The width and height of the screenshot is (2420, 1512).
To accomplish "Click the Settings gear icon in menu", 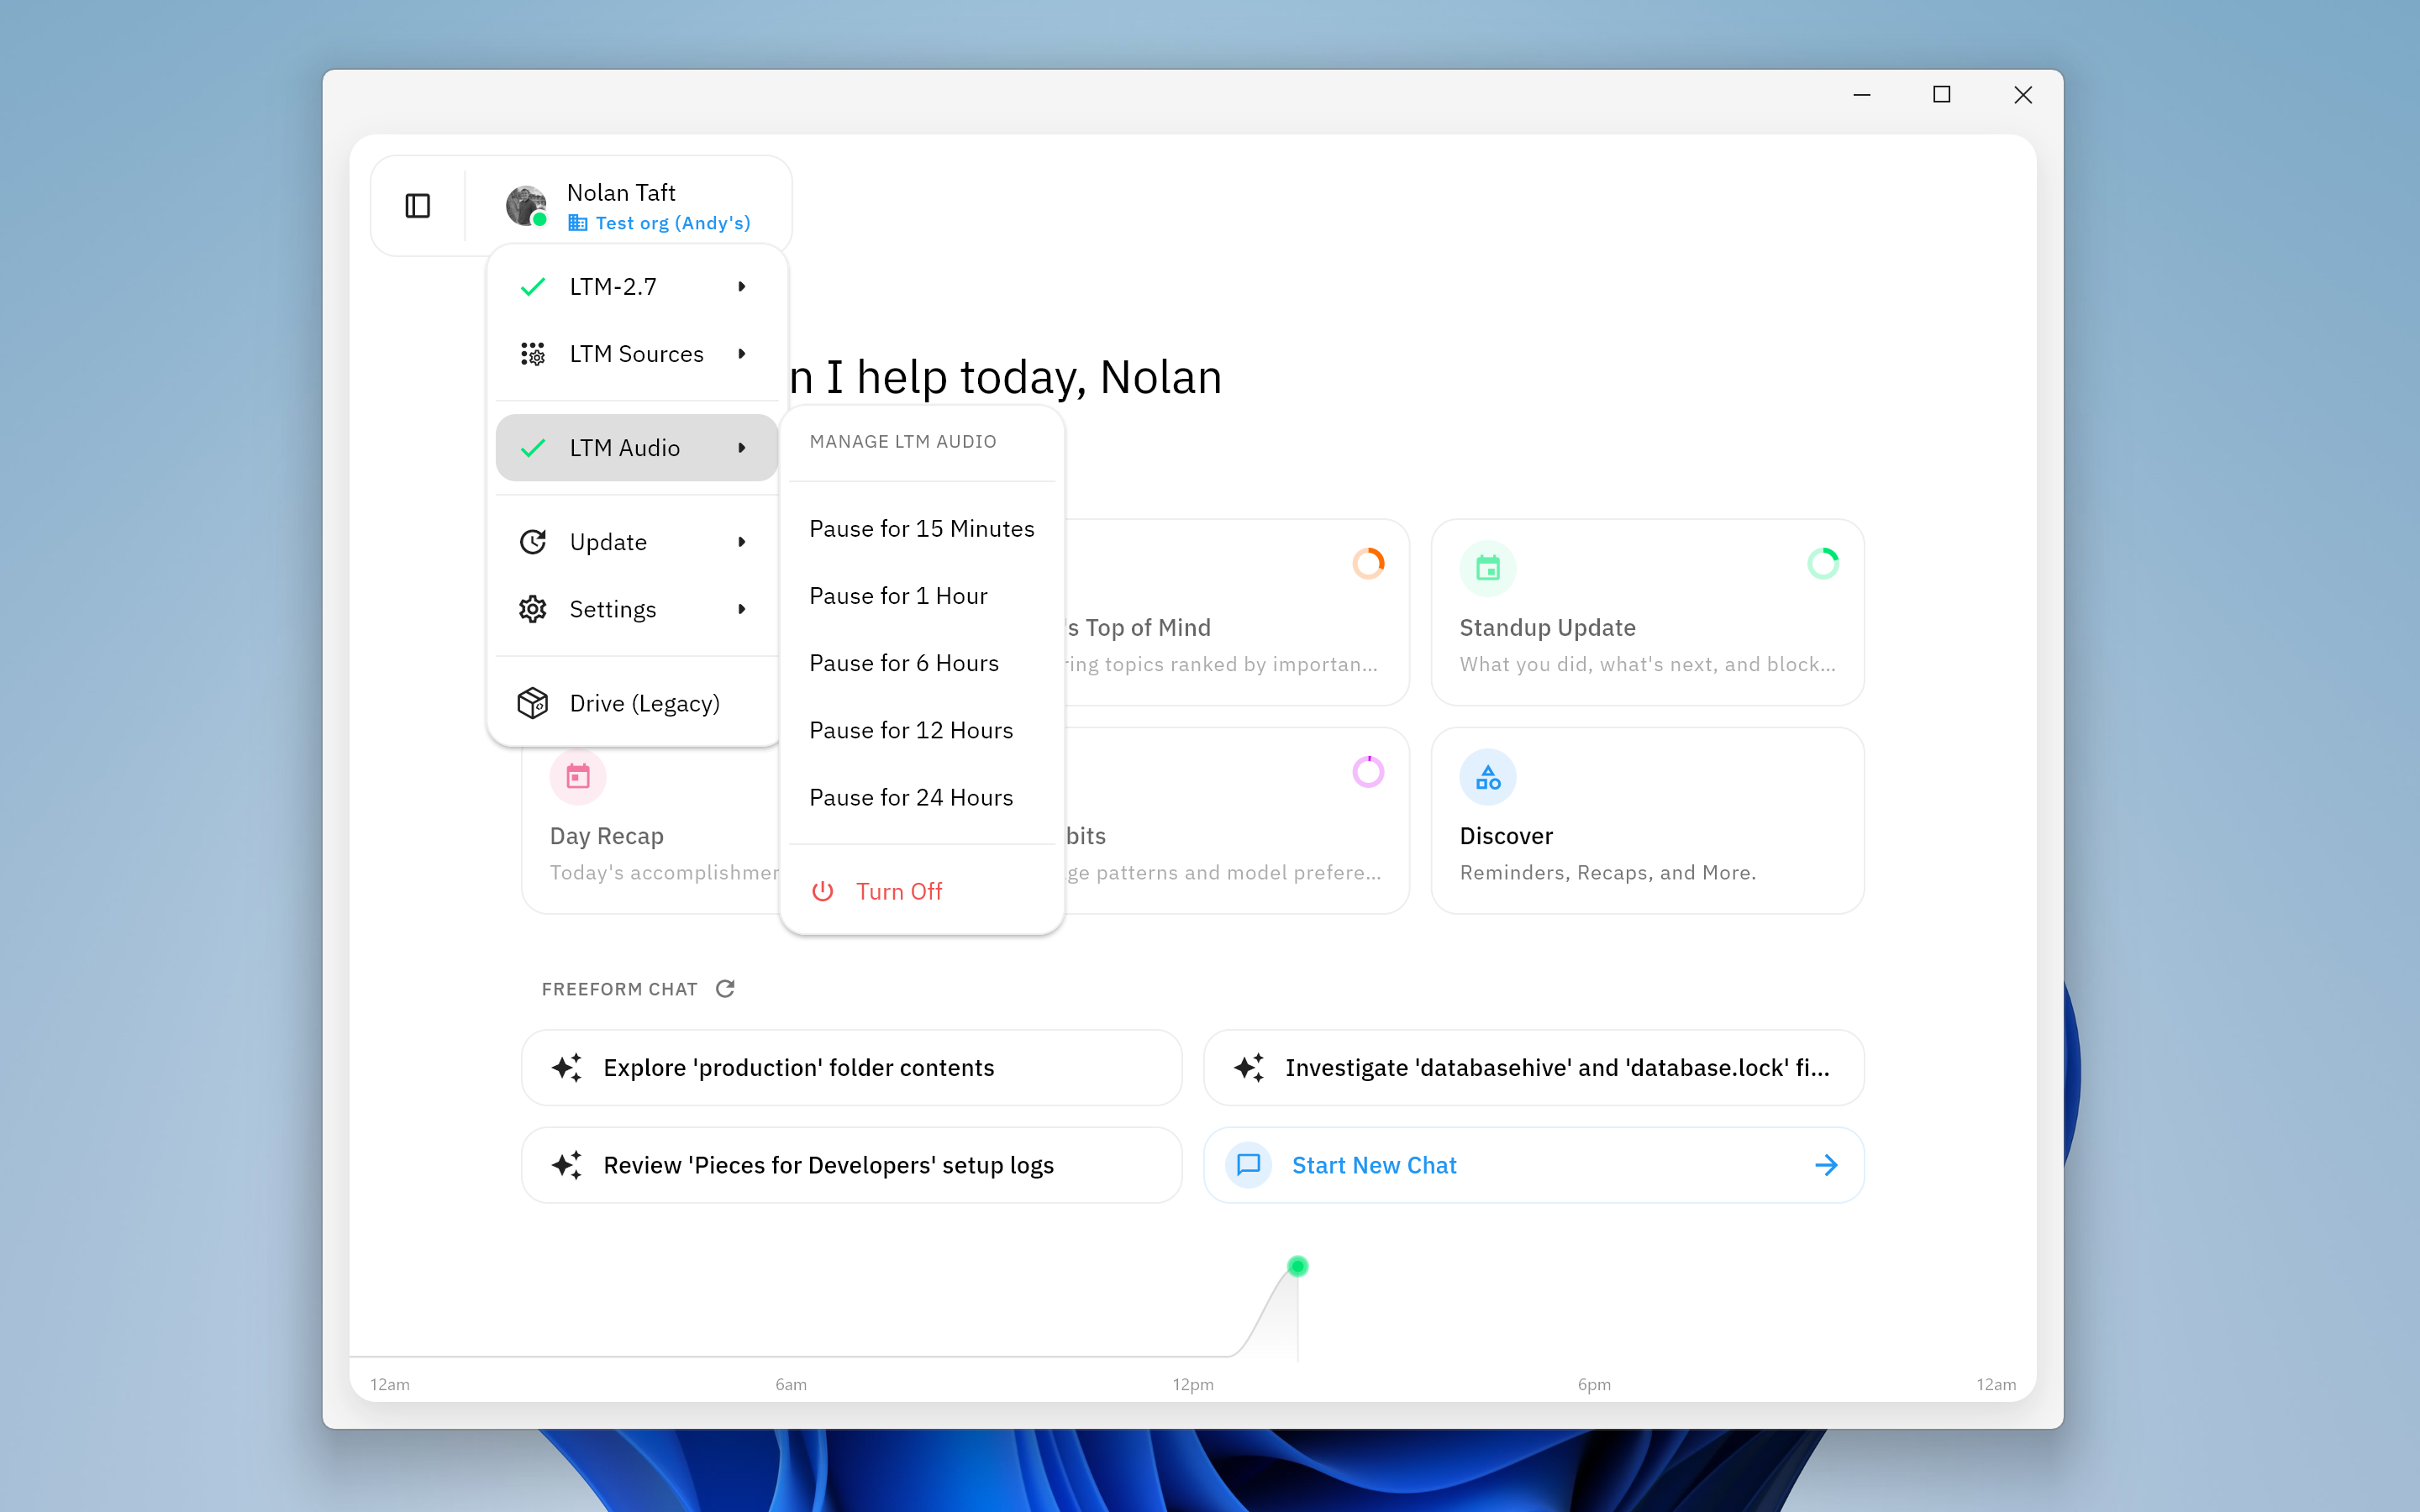I will tap(533, 609).
